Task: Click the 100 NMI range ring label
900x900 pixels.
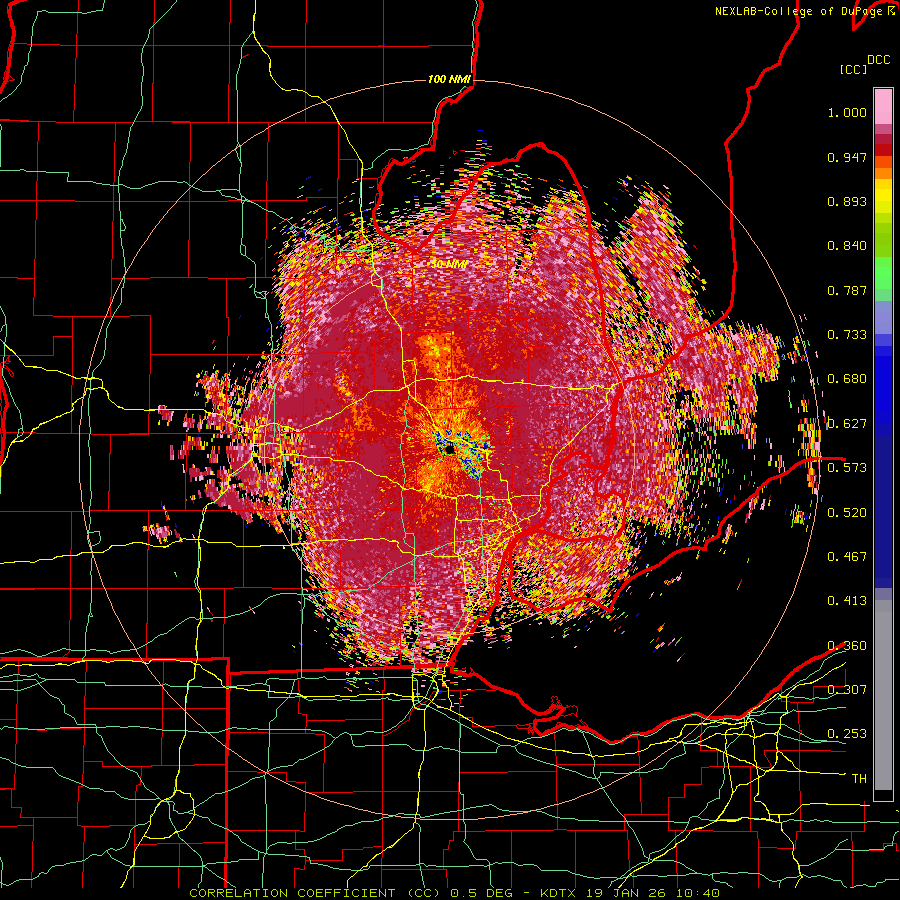Action: point(449,79)
